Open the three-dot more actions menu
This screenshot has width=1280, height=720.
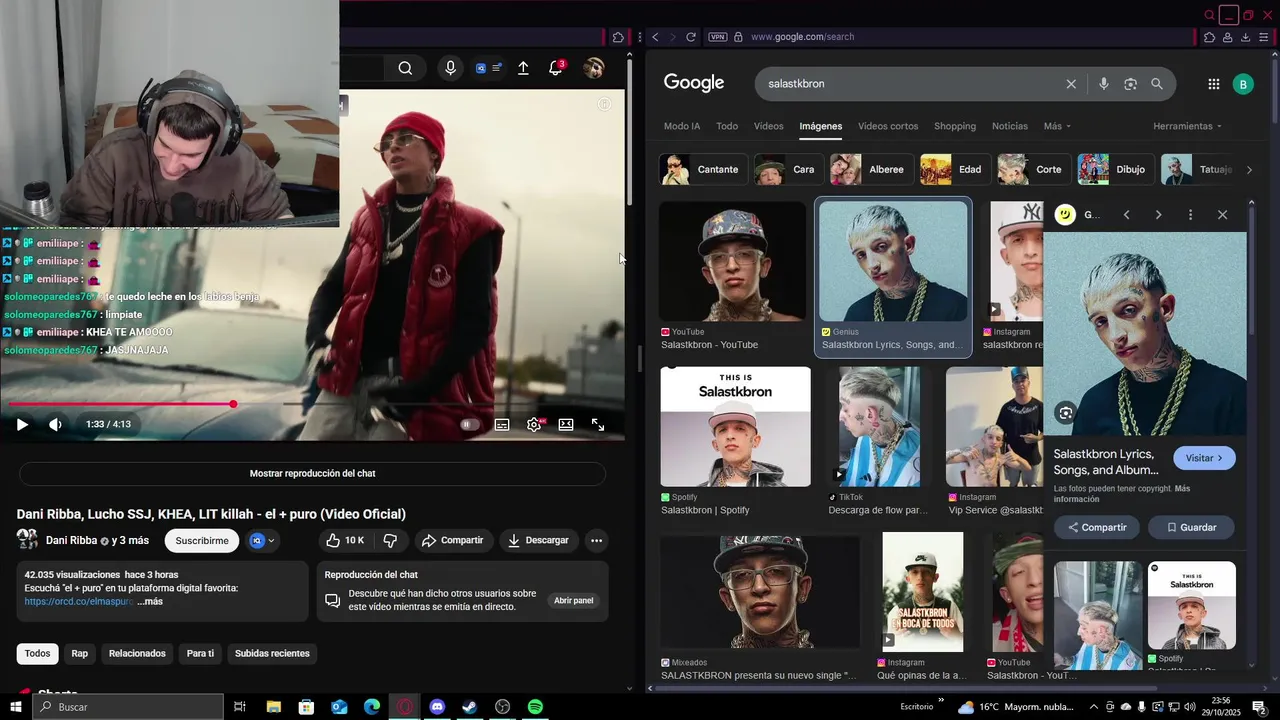pyautogui.click(x=596, y=540)
